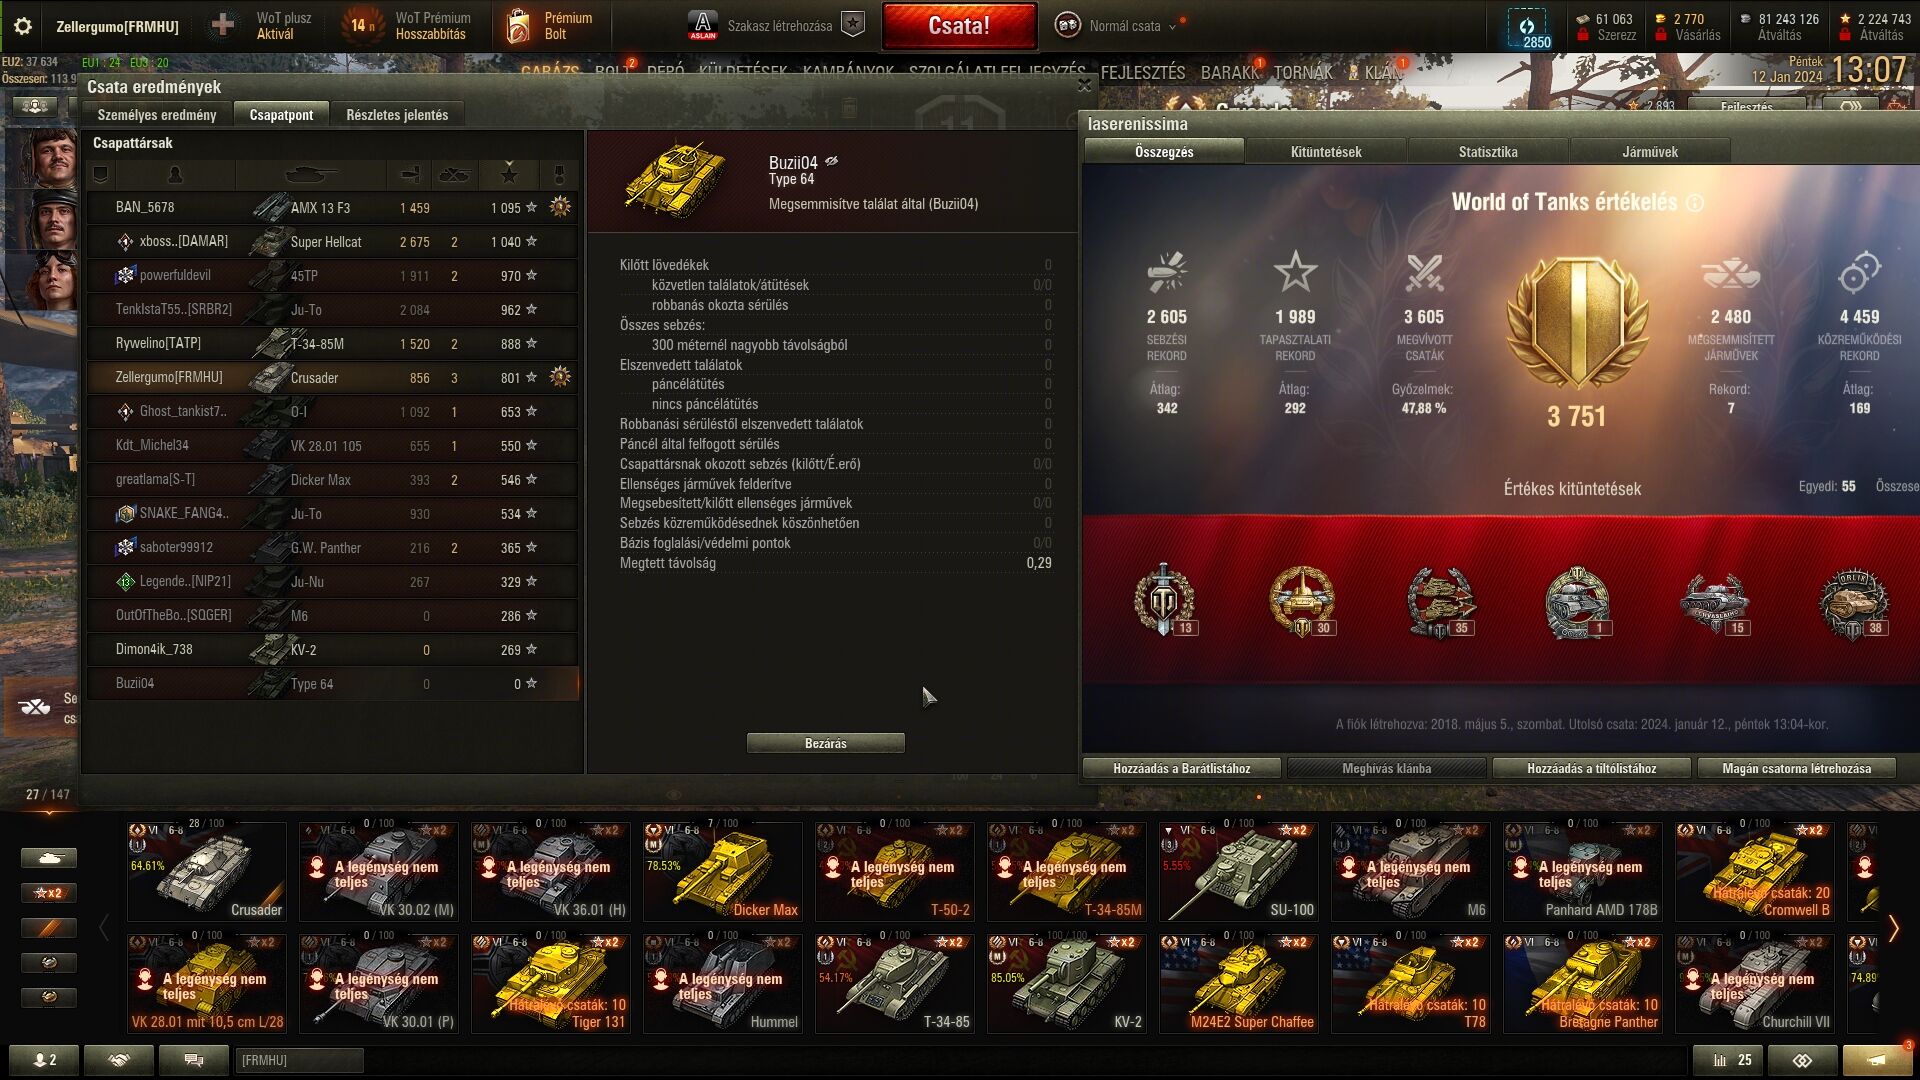Open the Statisztika profile tab

[x=1487, y=152]
